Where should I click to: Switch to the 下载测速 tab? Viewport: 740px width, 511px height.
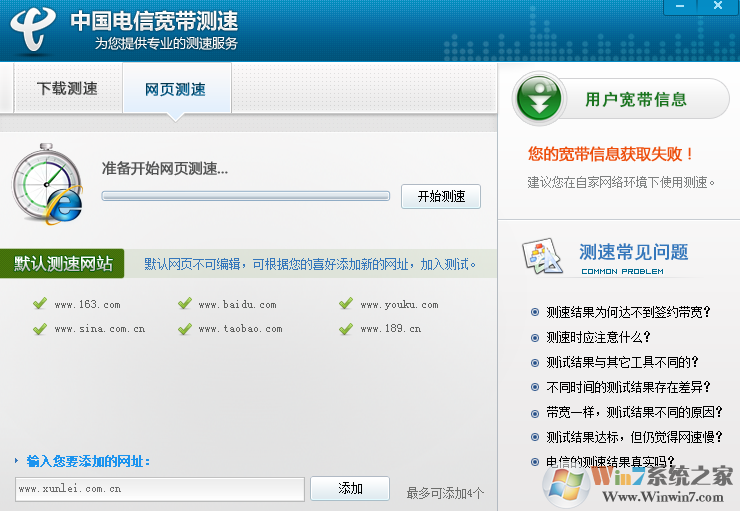(x=67, y=88)
